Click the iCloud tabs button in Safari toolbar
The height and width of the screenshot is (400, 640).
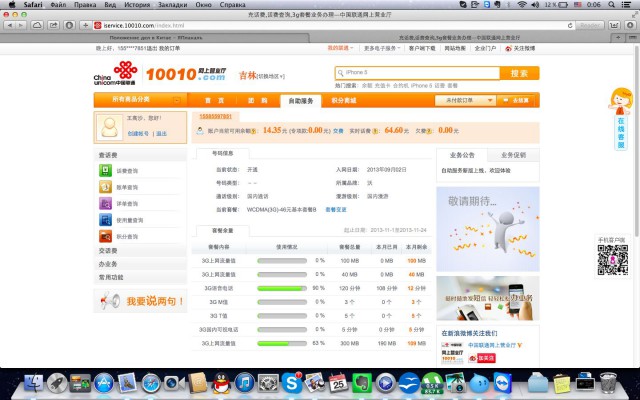37,25
